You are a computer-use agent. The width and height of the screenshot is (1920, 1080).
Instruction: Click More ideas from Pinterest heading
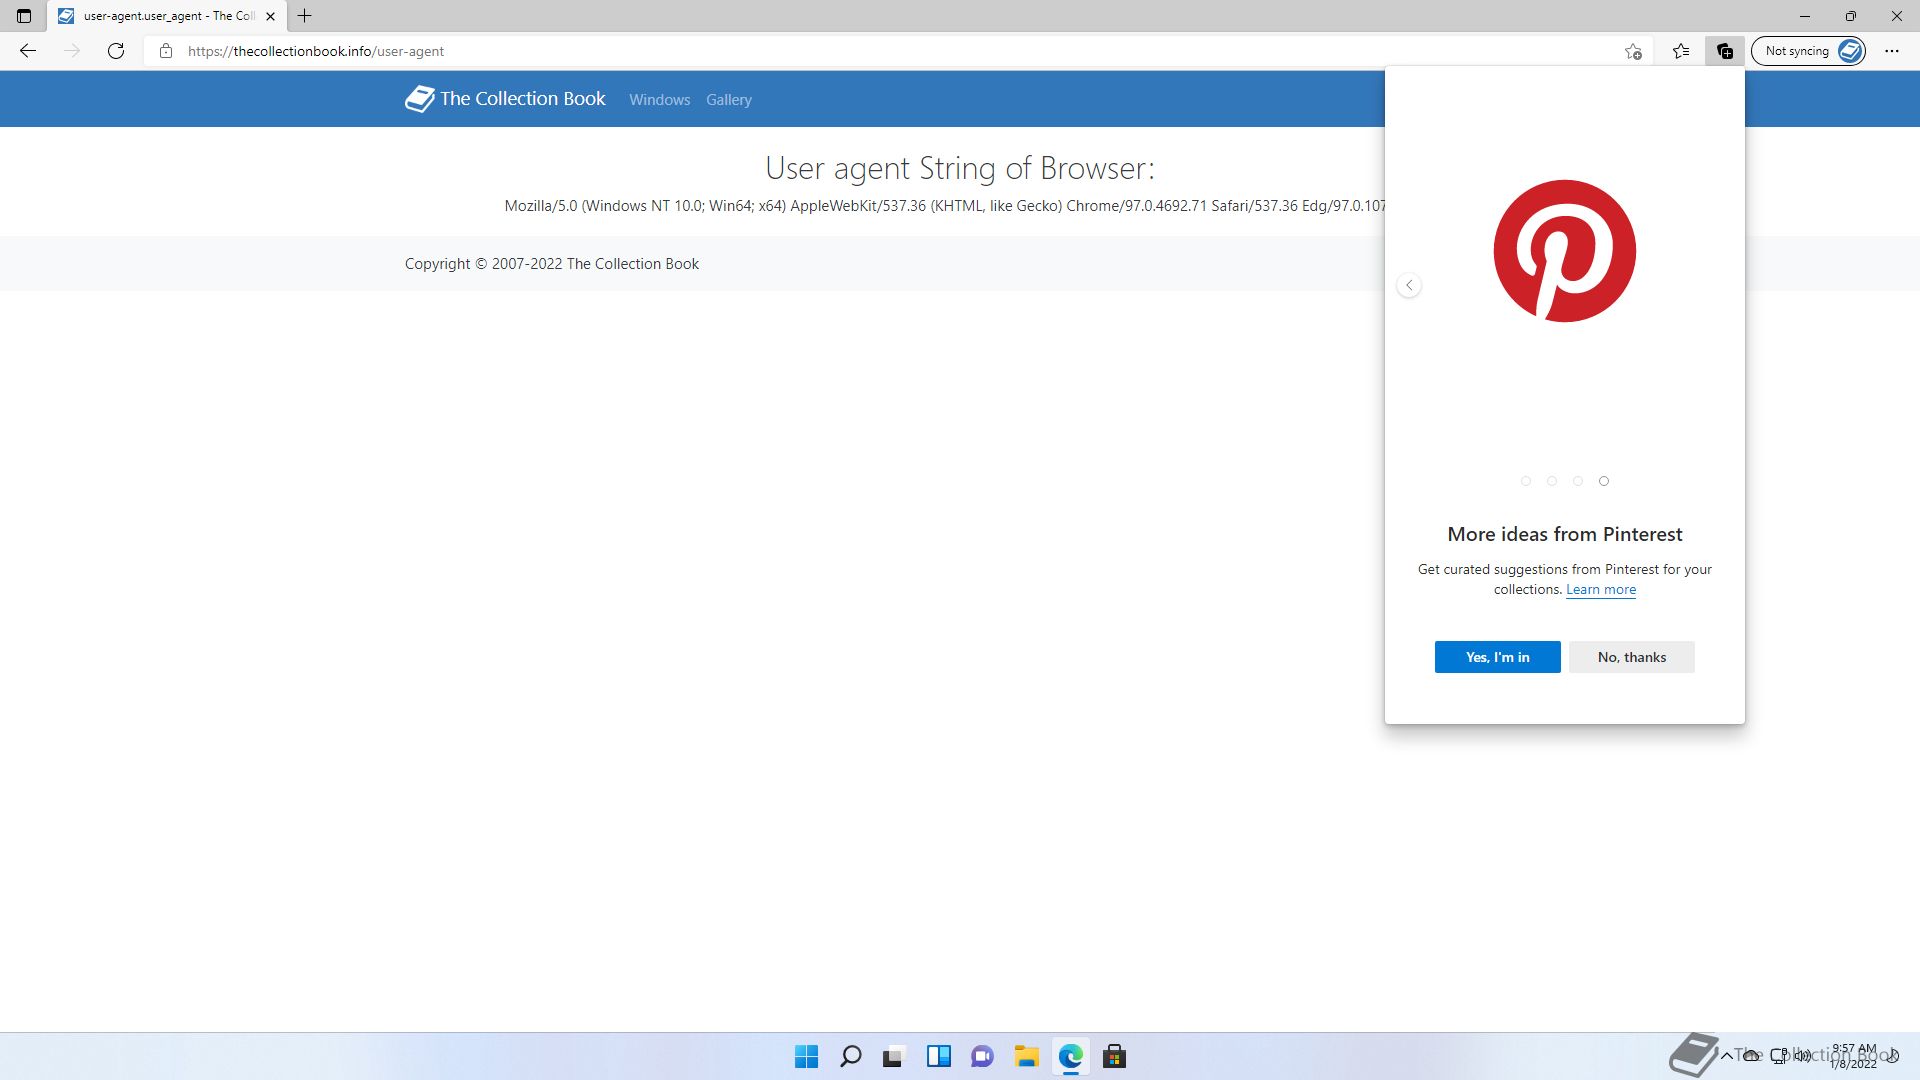(1565, 534)
